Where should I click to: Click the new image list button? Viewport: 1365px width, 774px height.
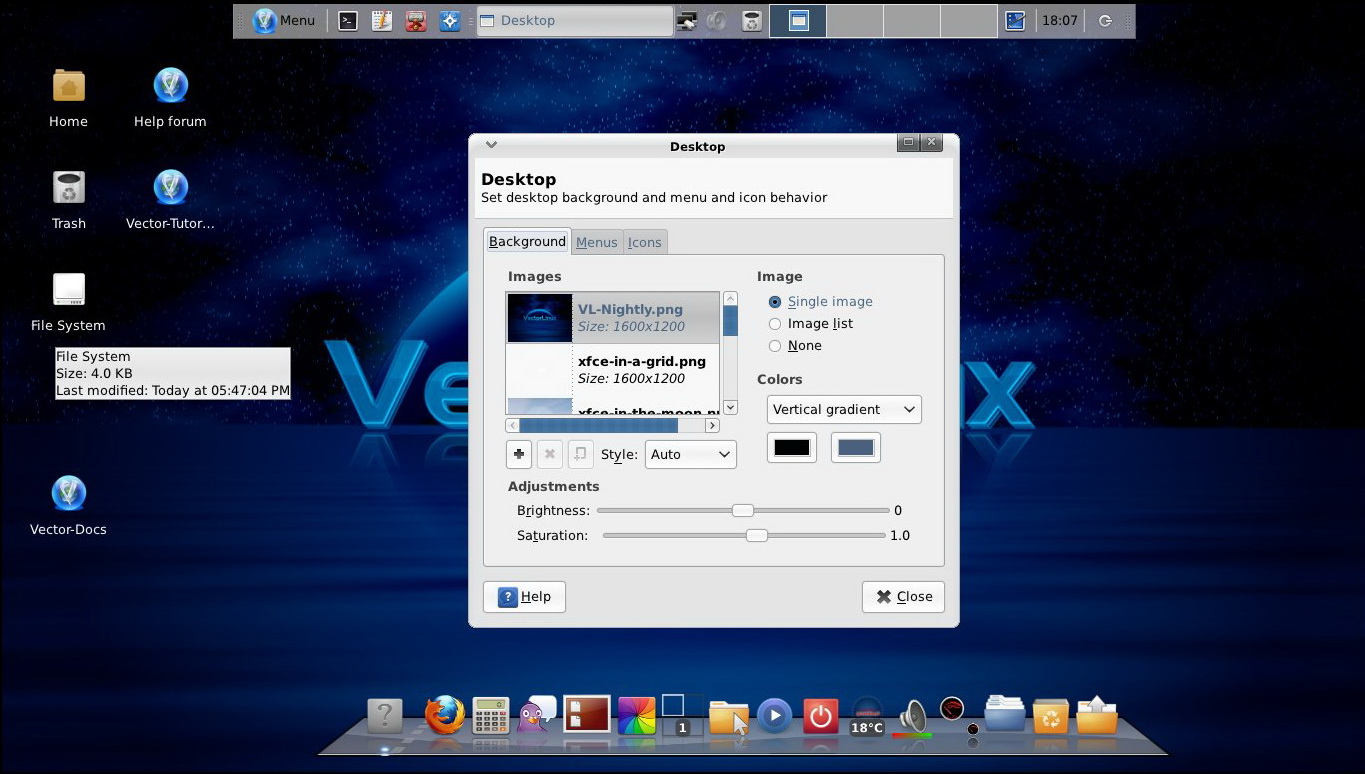click(581, 454)
